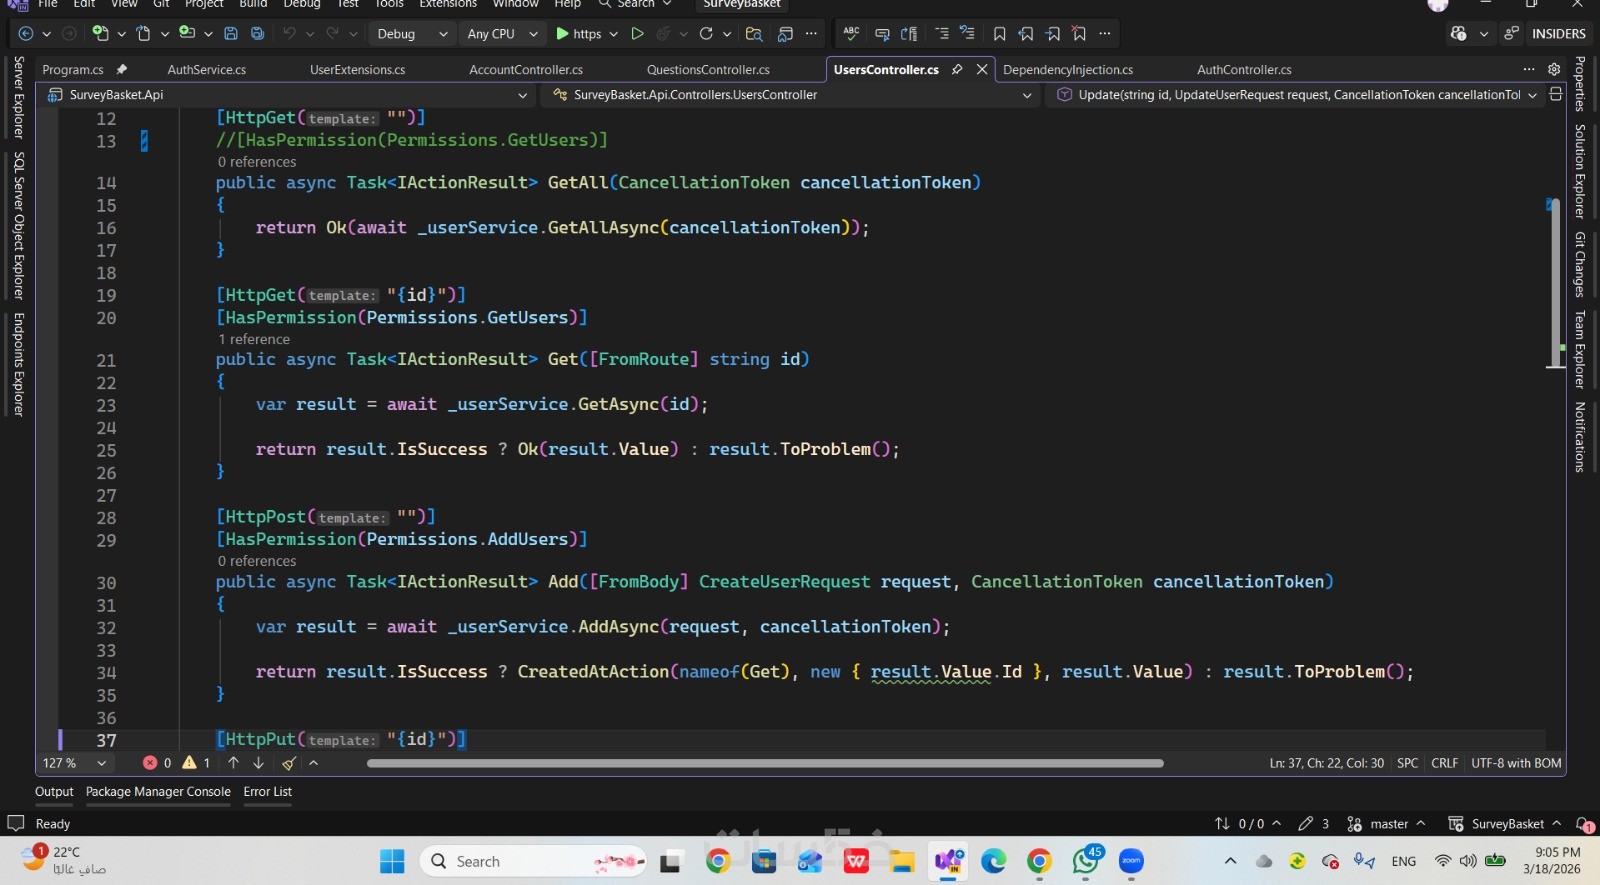This screenshot has width=1600, height=885.
Task: Open the 127 % zoom level dropdown
Action: point(75,763)
